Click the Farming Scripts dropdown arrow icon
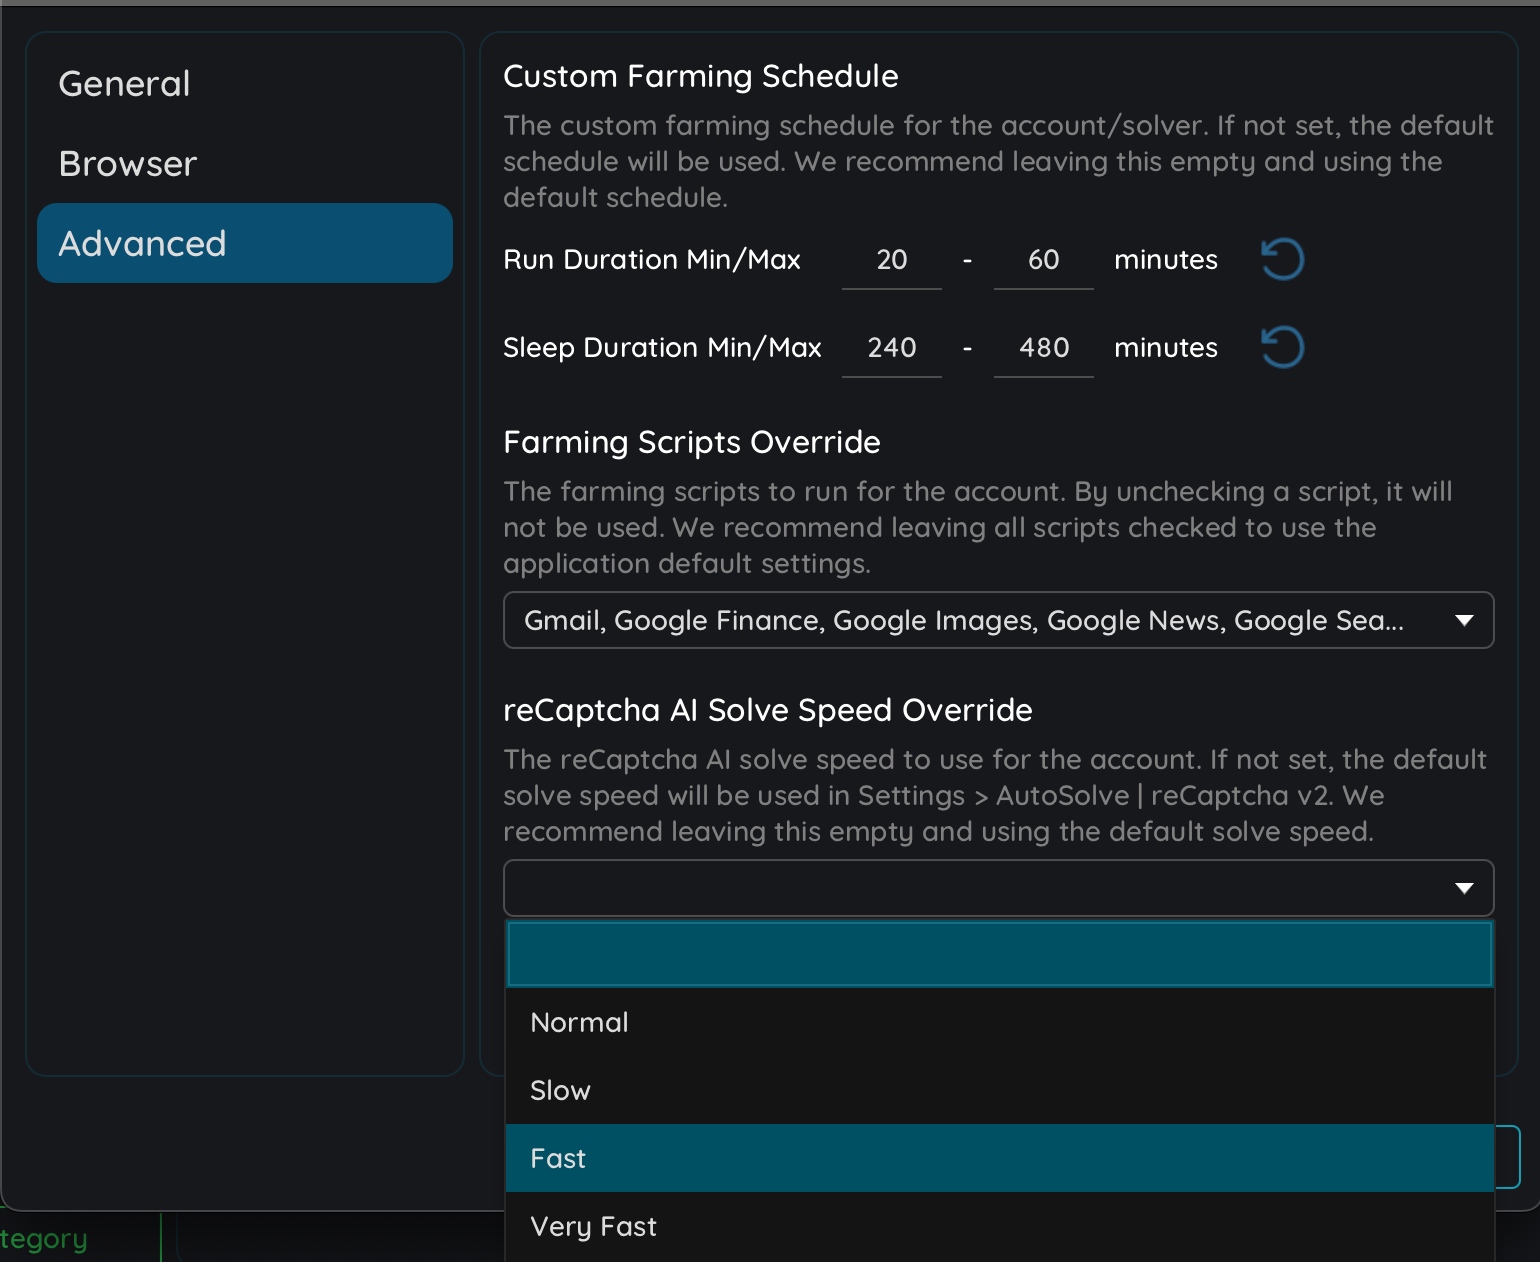 [1465, 620]
